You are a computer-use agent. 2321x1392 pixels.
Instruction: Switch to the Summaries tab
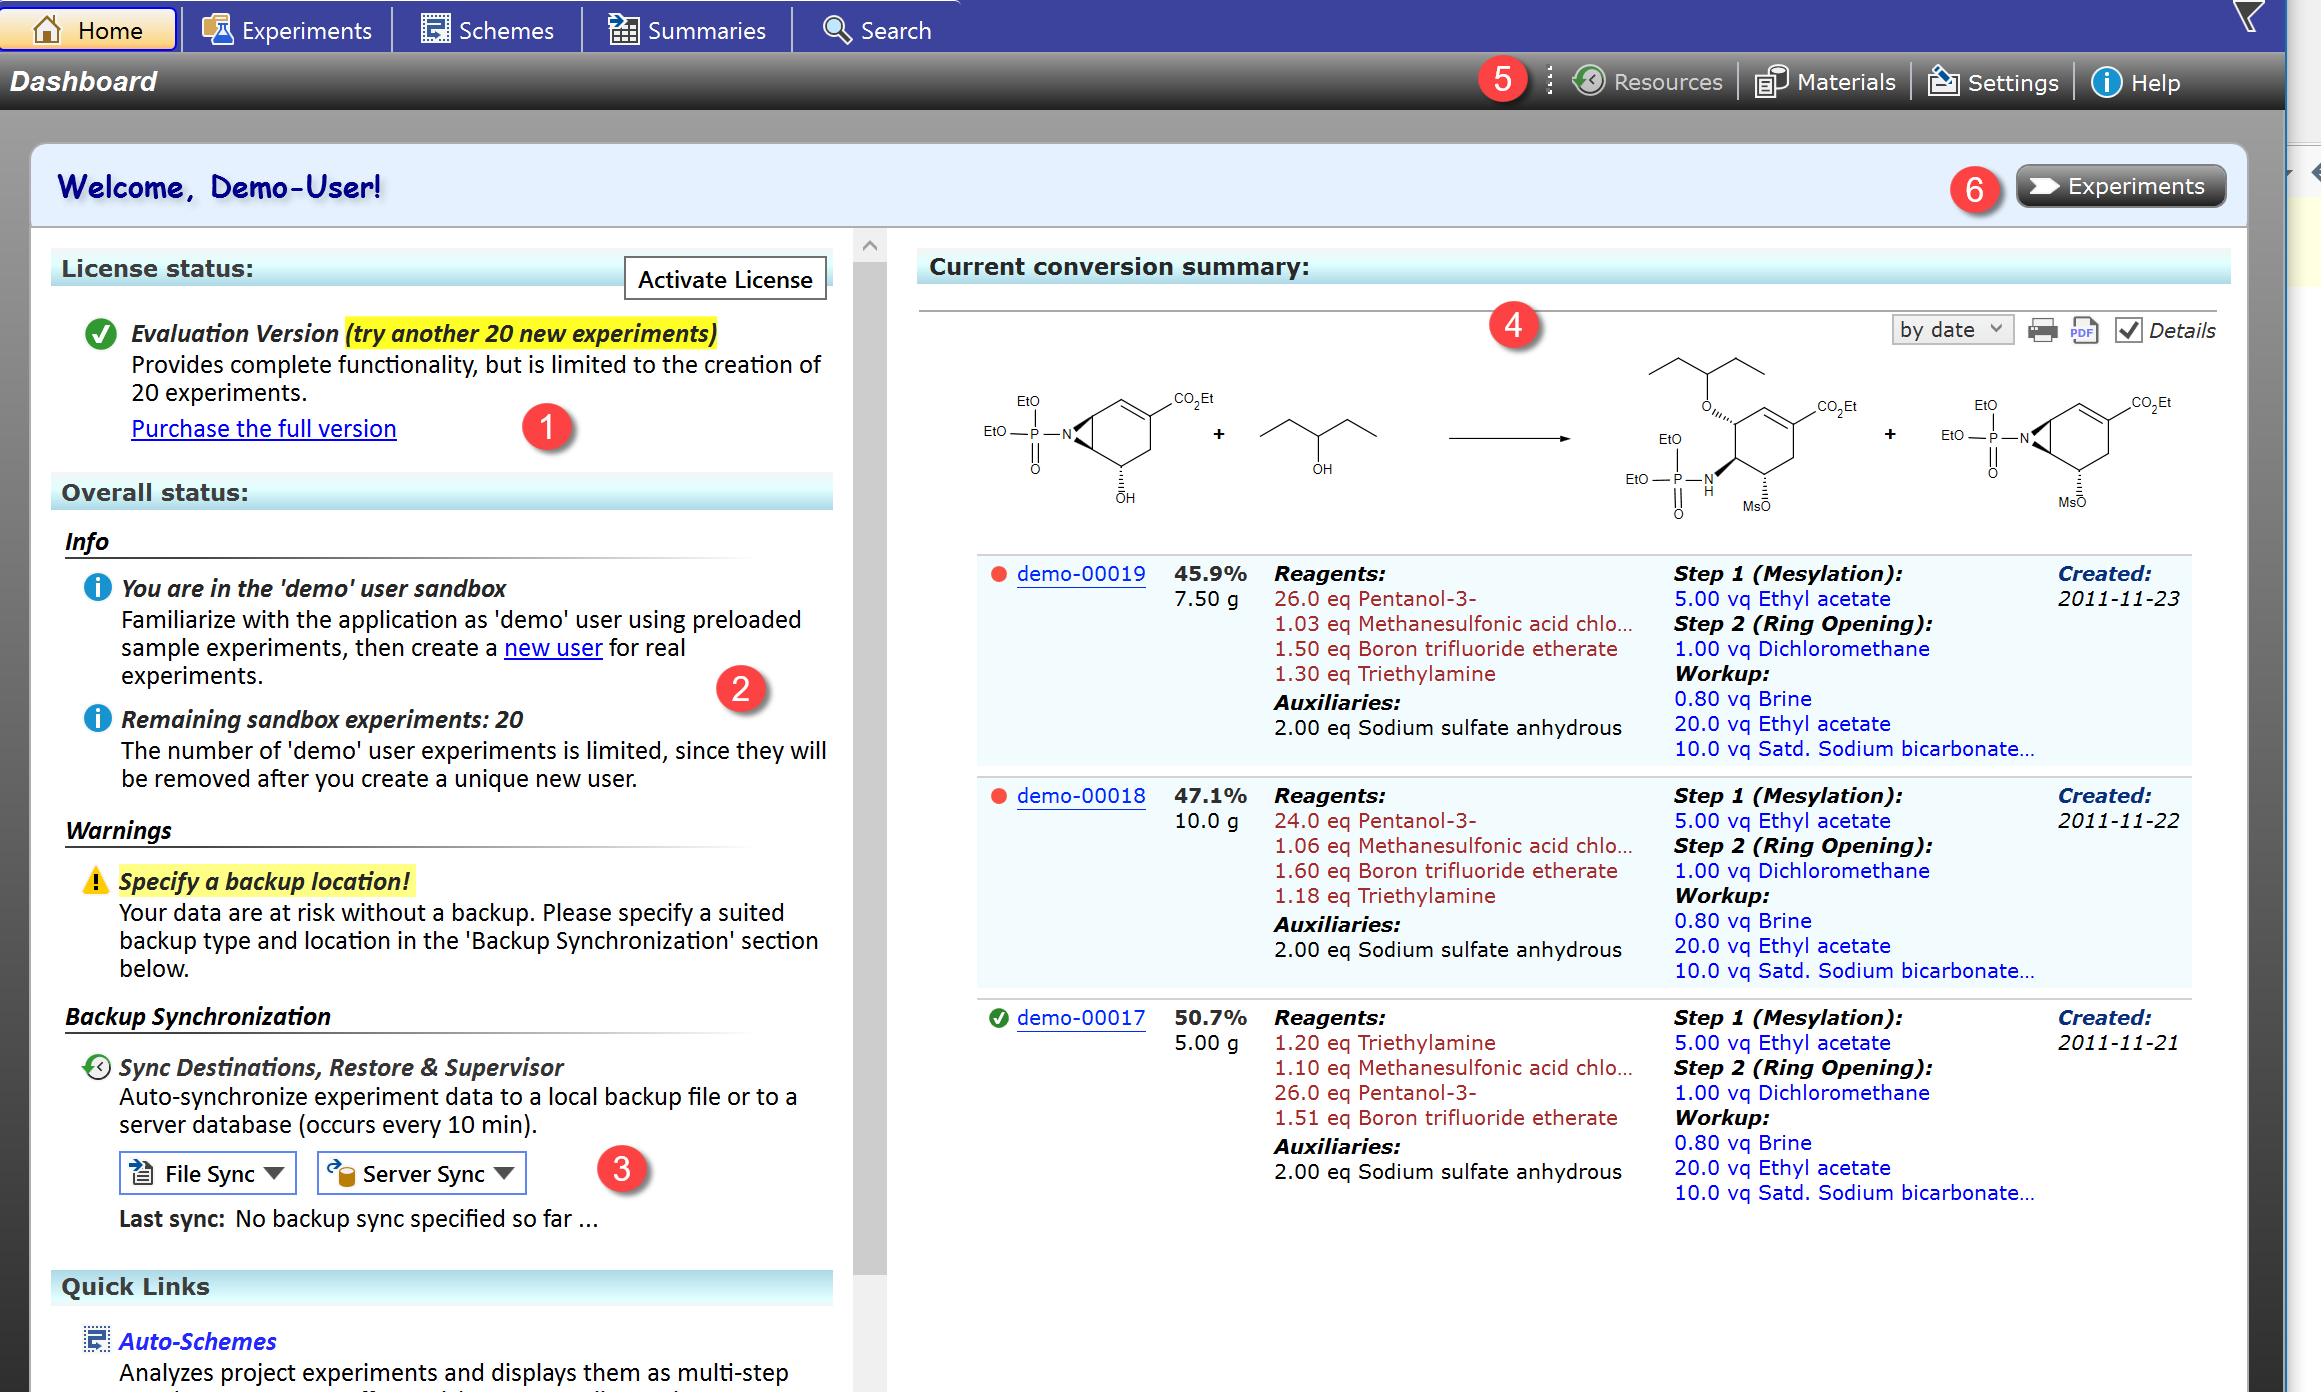coord(687,30)
